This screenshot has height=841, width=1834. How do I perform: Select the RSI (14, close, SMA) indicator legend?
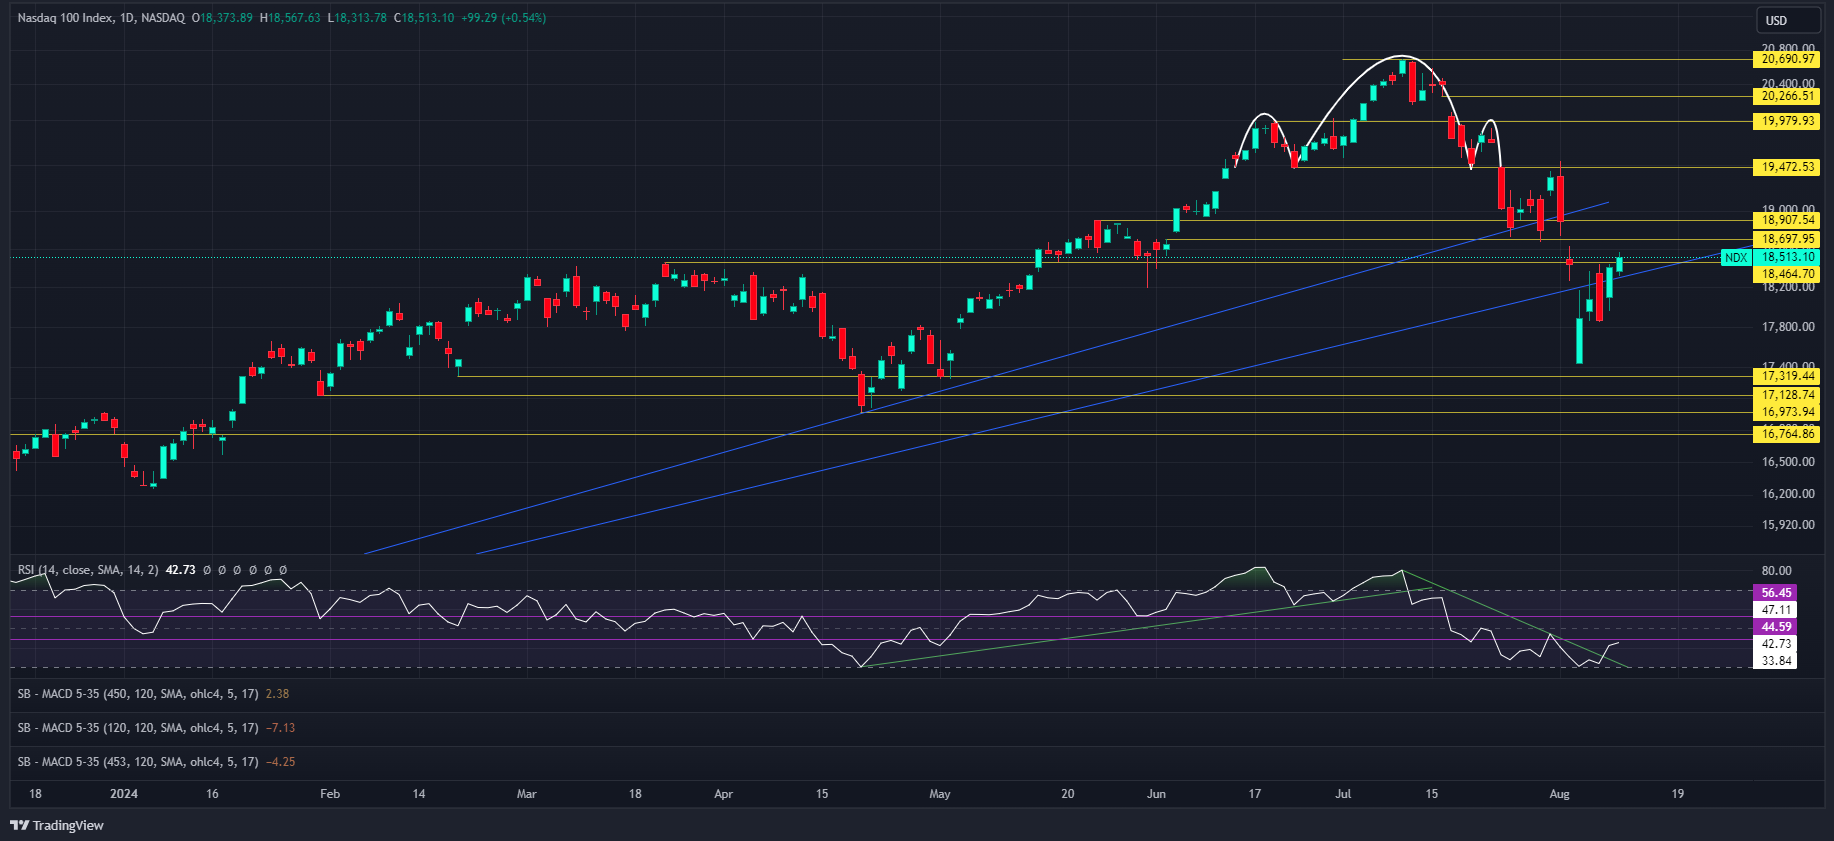click(x=88, y=570)
